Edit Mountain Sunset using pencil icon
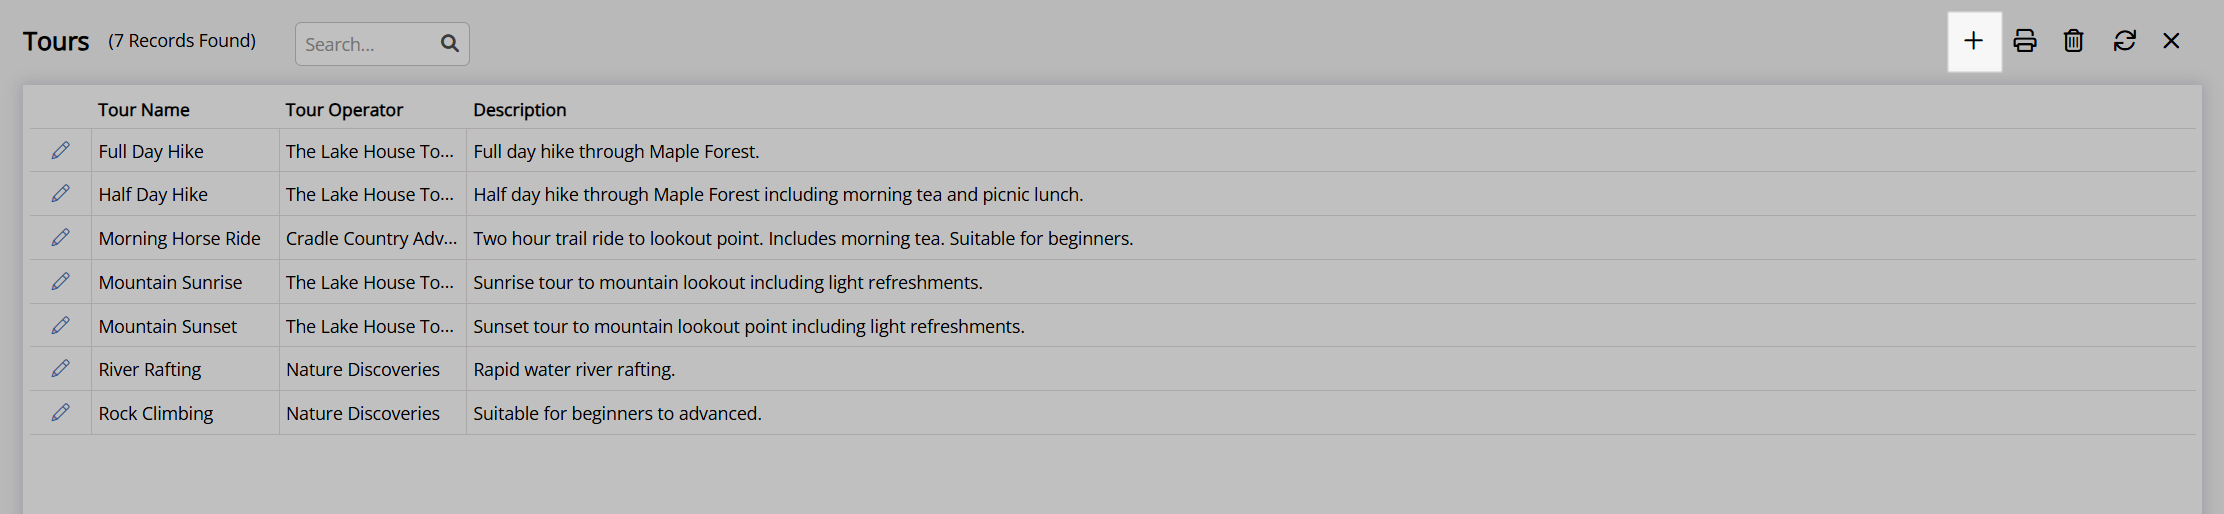 click(x=61, y=325)
